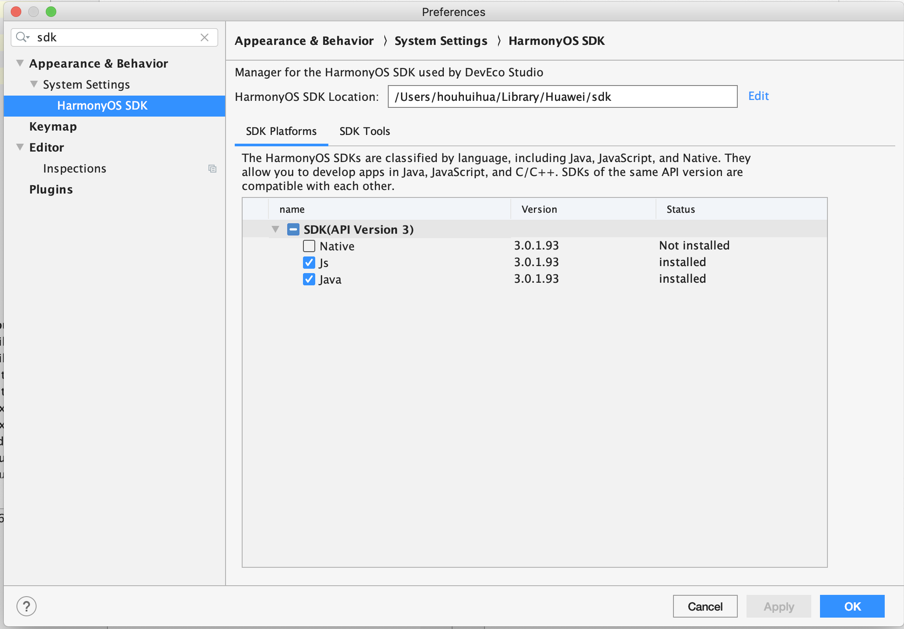Click the Cancel button
This screenshot has width=904, height=629.
click(x=705, y=607)
